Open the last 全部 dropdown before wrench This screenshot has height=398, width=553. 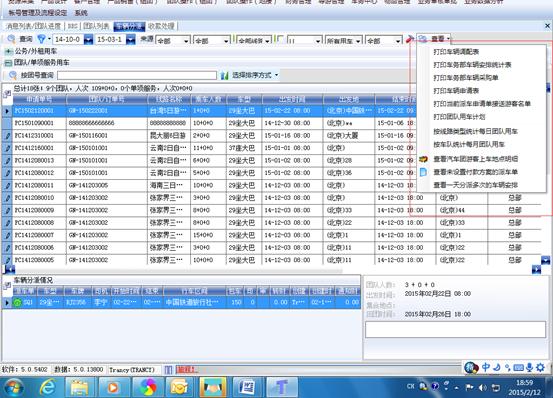coord(384,41)
